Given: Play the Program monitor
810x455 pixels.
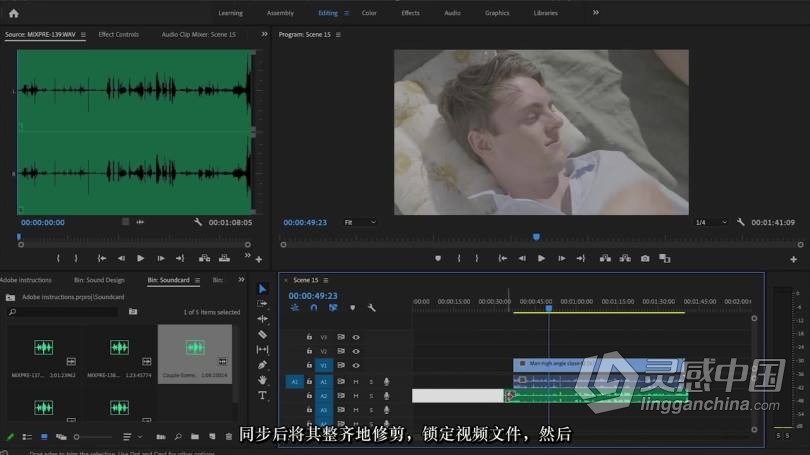Looking at the screenshot, I should coord(541,258).
